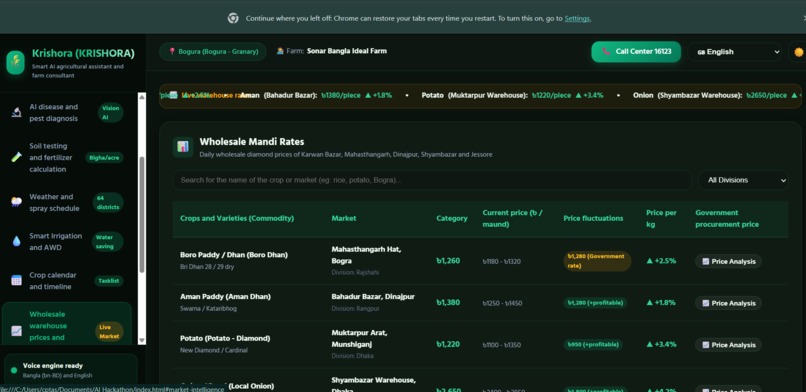806x392 pixels.
Task: Click Bahadur Bazar, Dinajpur market cell
Action: coord(373,297)
